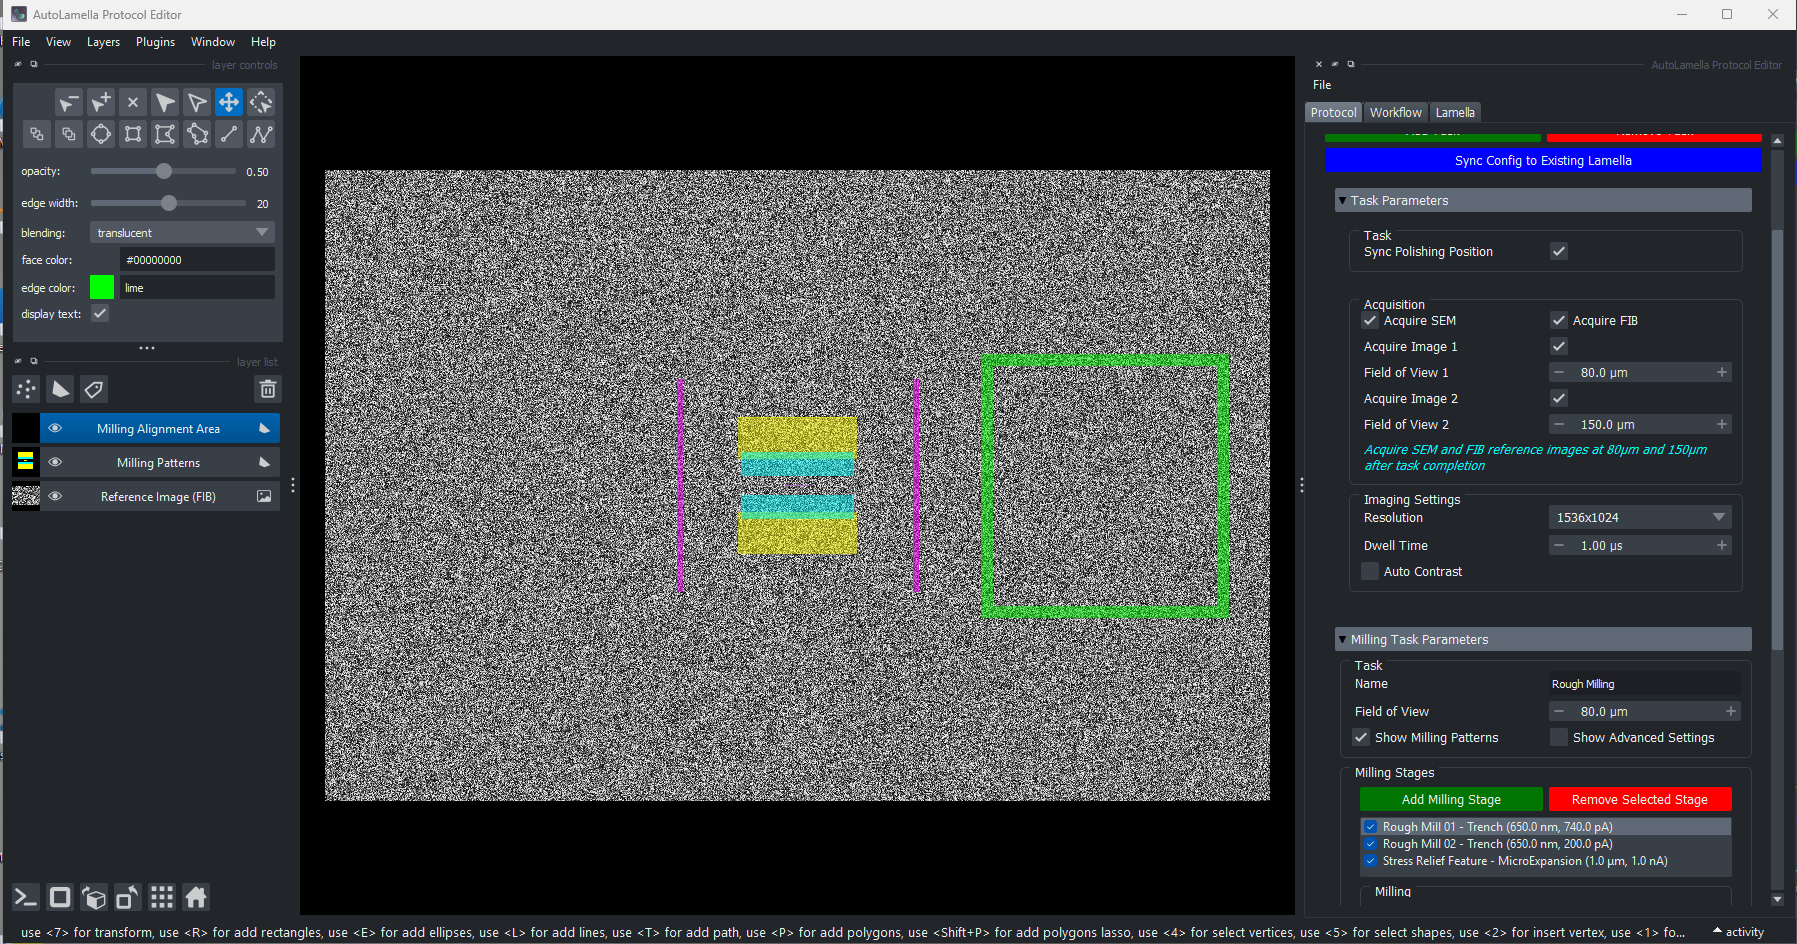Activate the add path tool
1797x944 pixels.
tap(261, 134)
